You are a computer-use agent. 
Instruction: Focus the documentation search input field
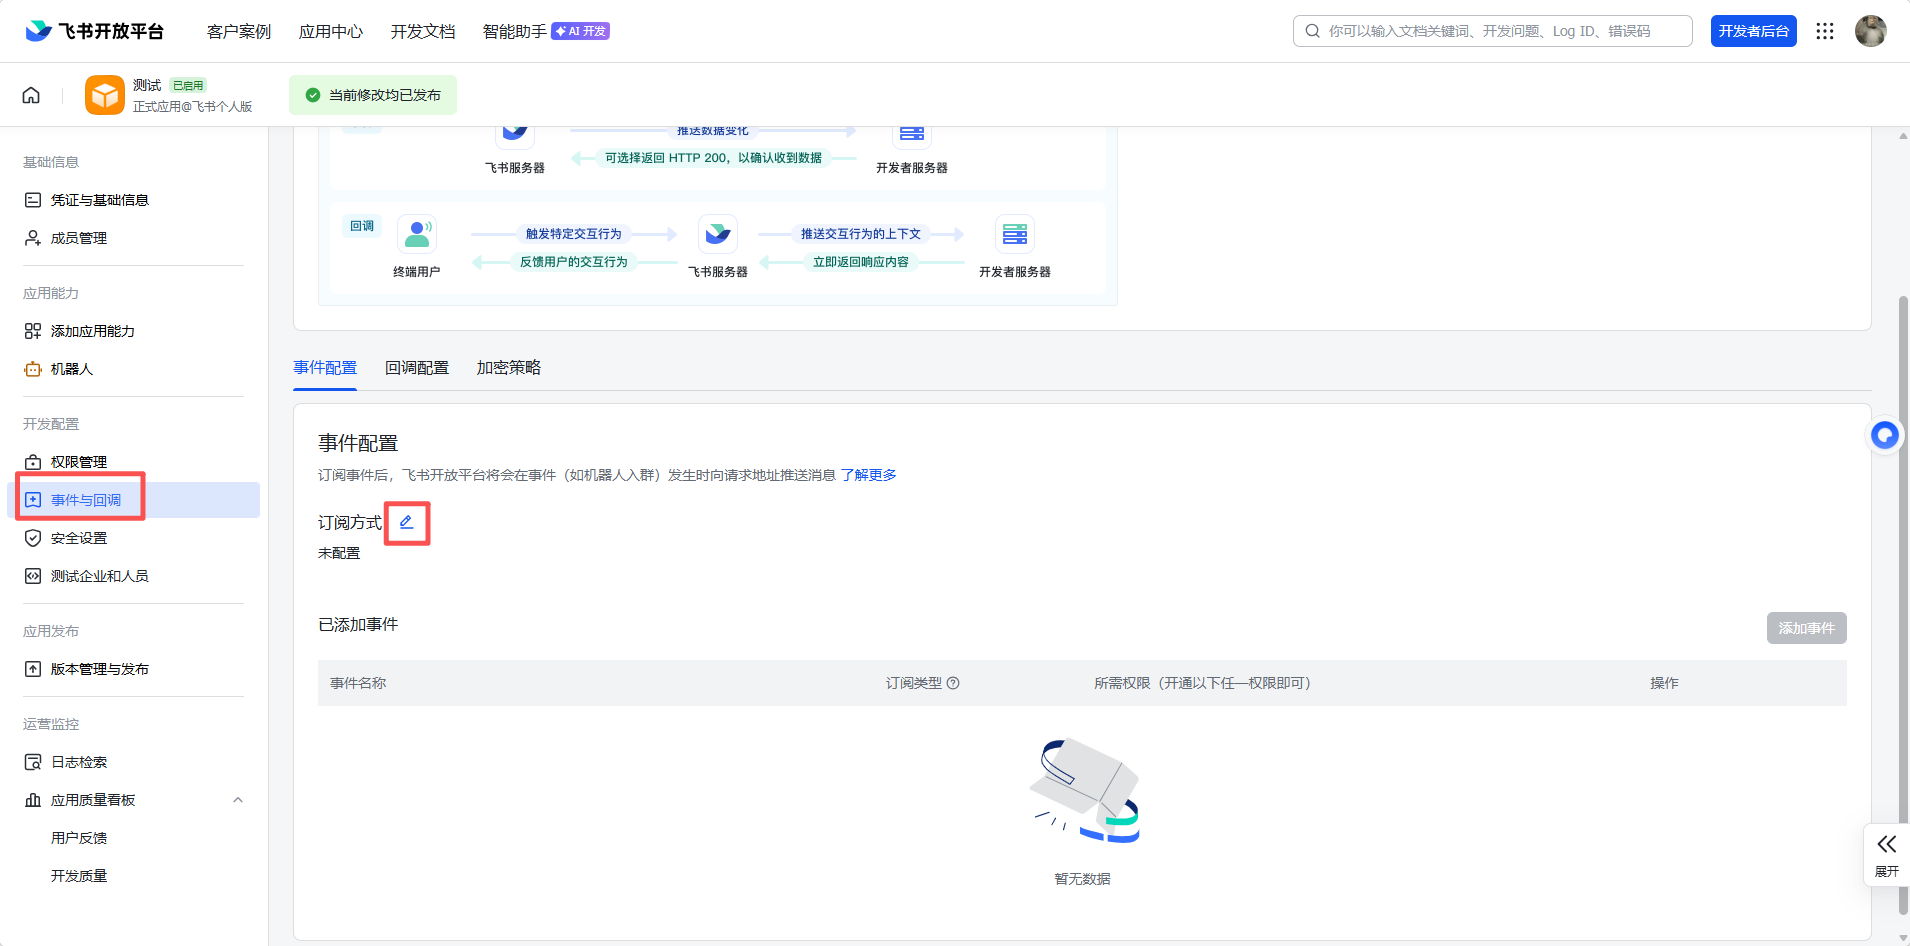pyautogui.click(x=1492, y=31)
